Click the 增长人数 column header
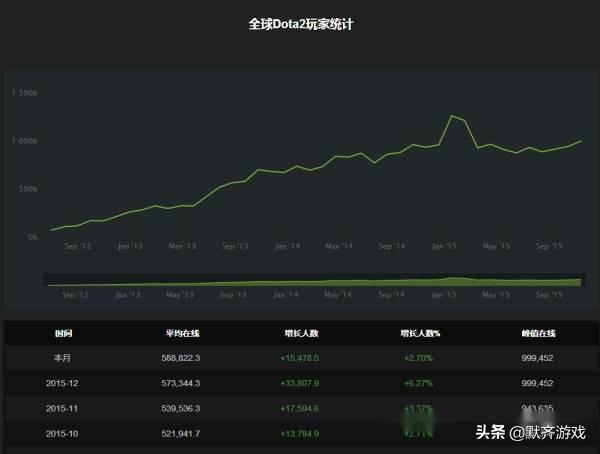 pos(302,333)
